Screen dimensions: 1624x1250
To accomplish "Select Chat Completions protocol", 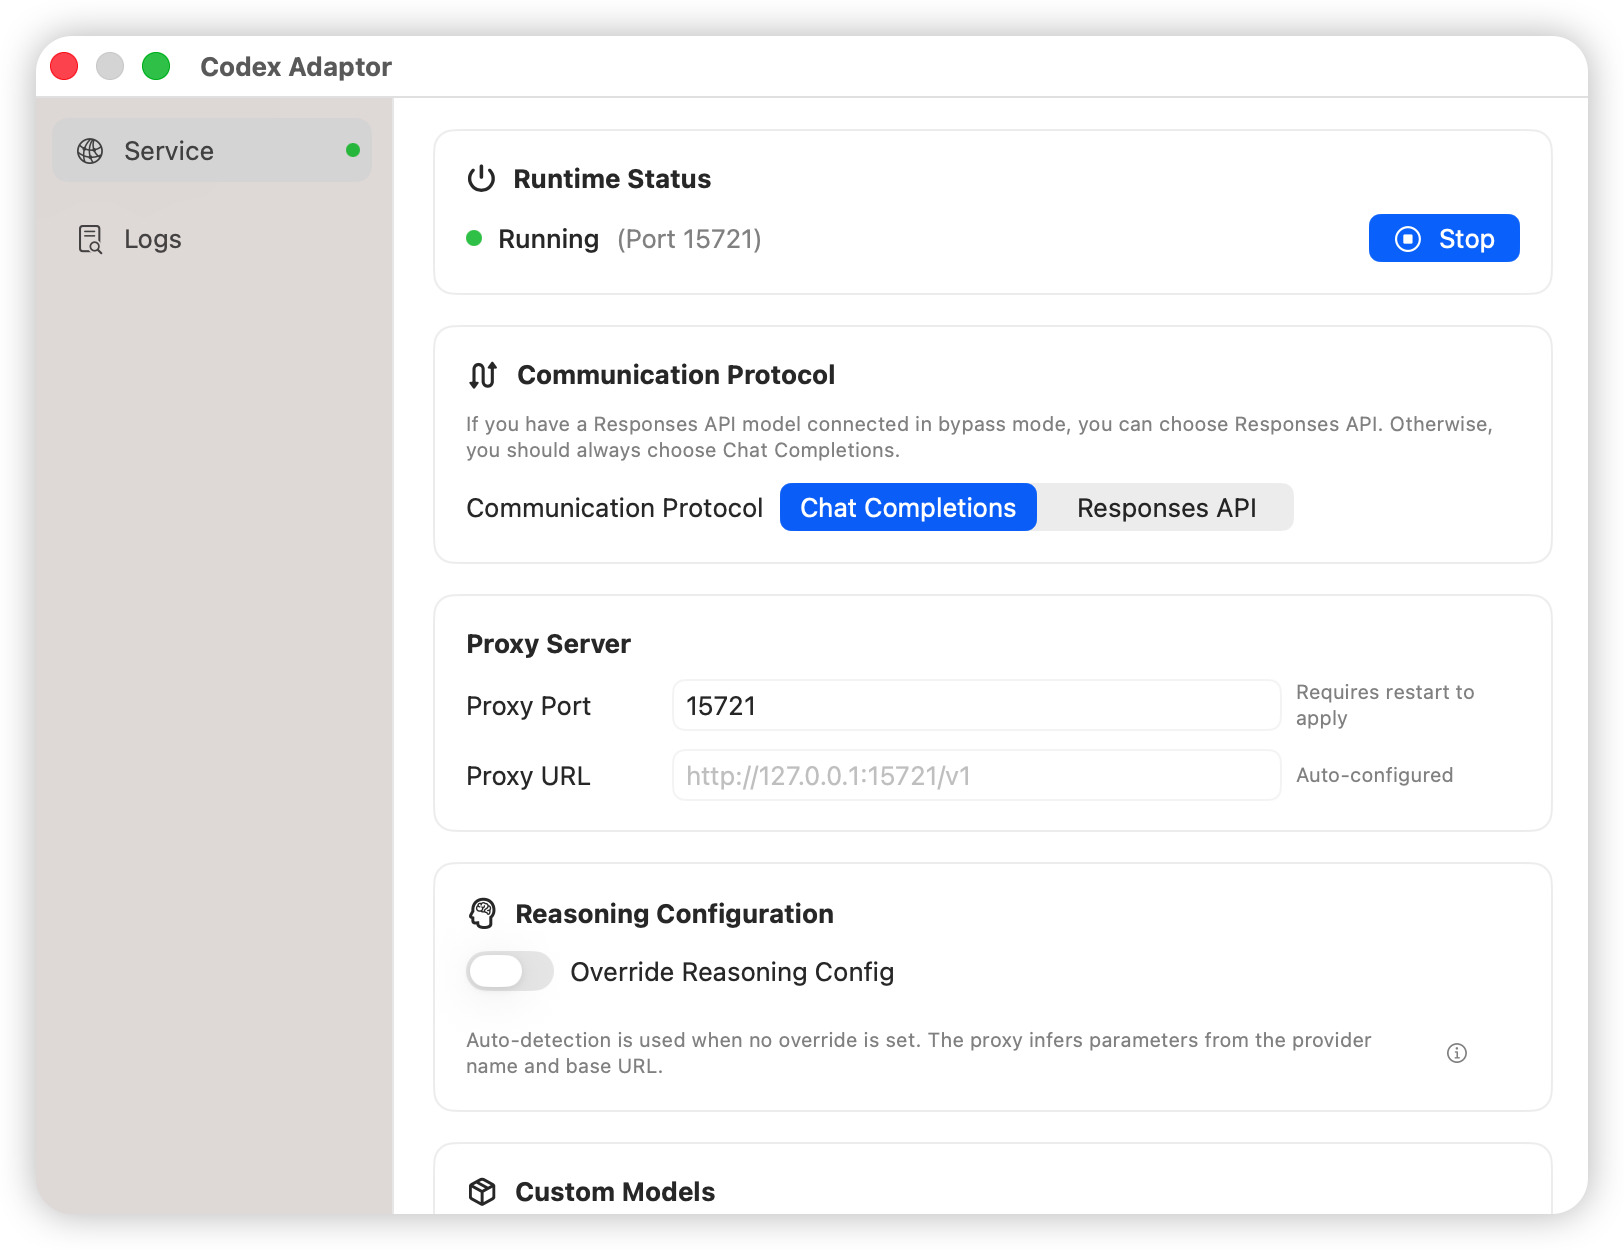I will tap(908, 507).
